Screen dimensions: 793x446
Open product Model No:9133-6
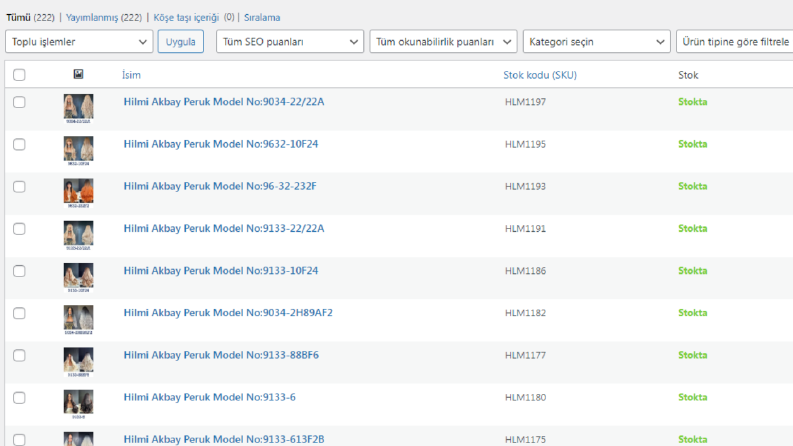click(x=209, y=397)
